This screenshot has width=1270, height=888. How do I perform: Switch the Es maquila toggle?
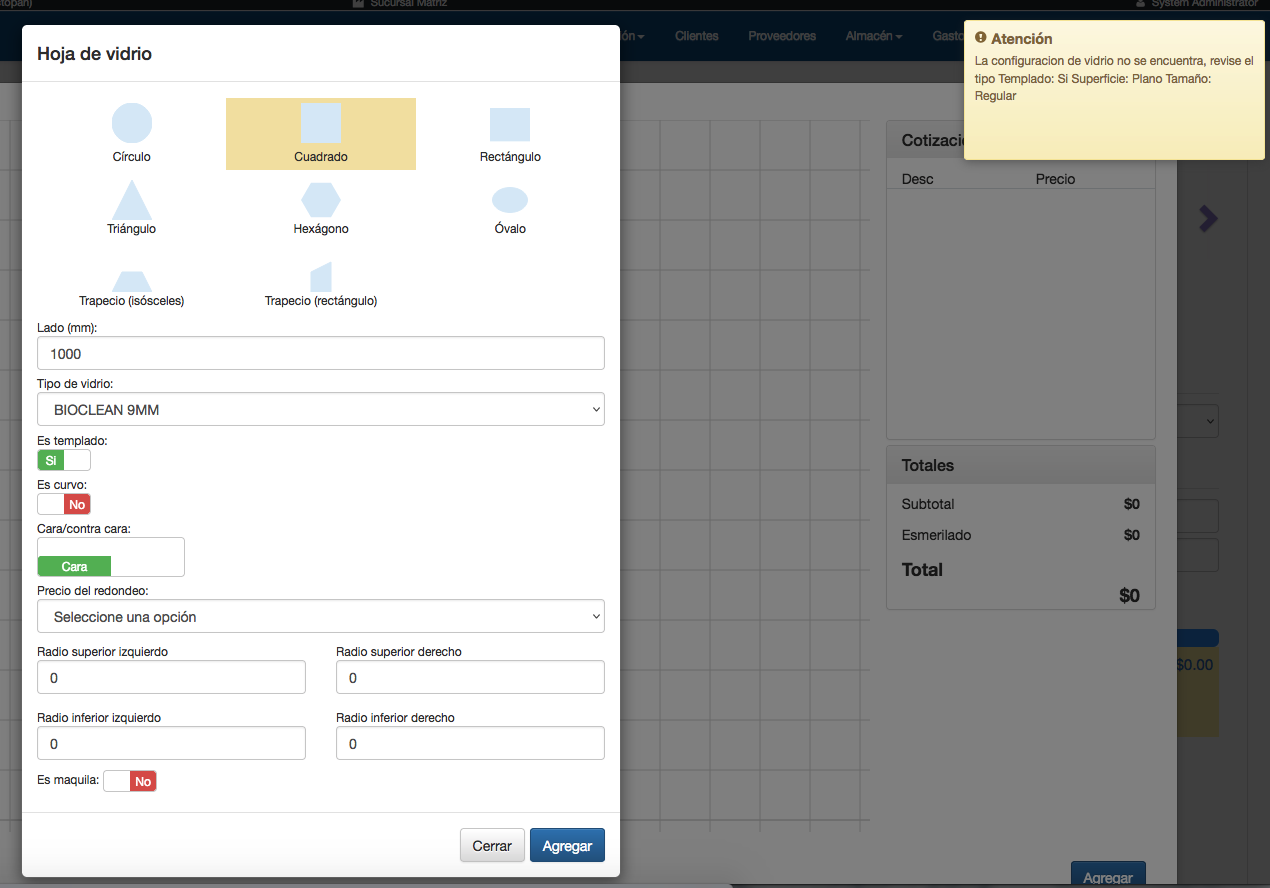130,781
